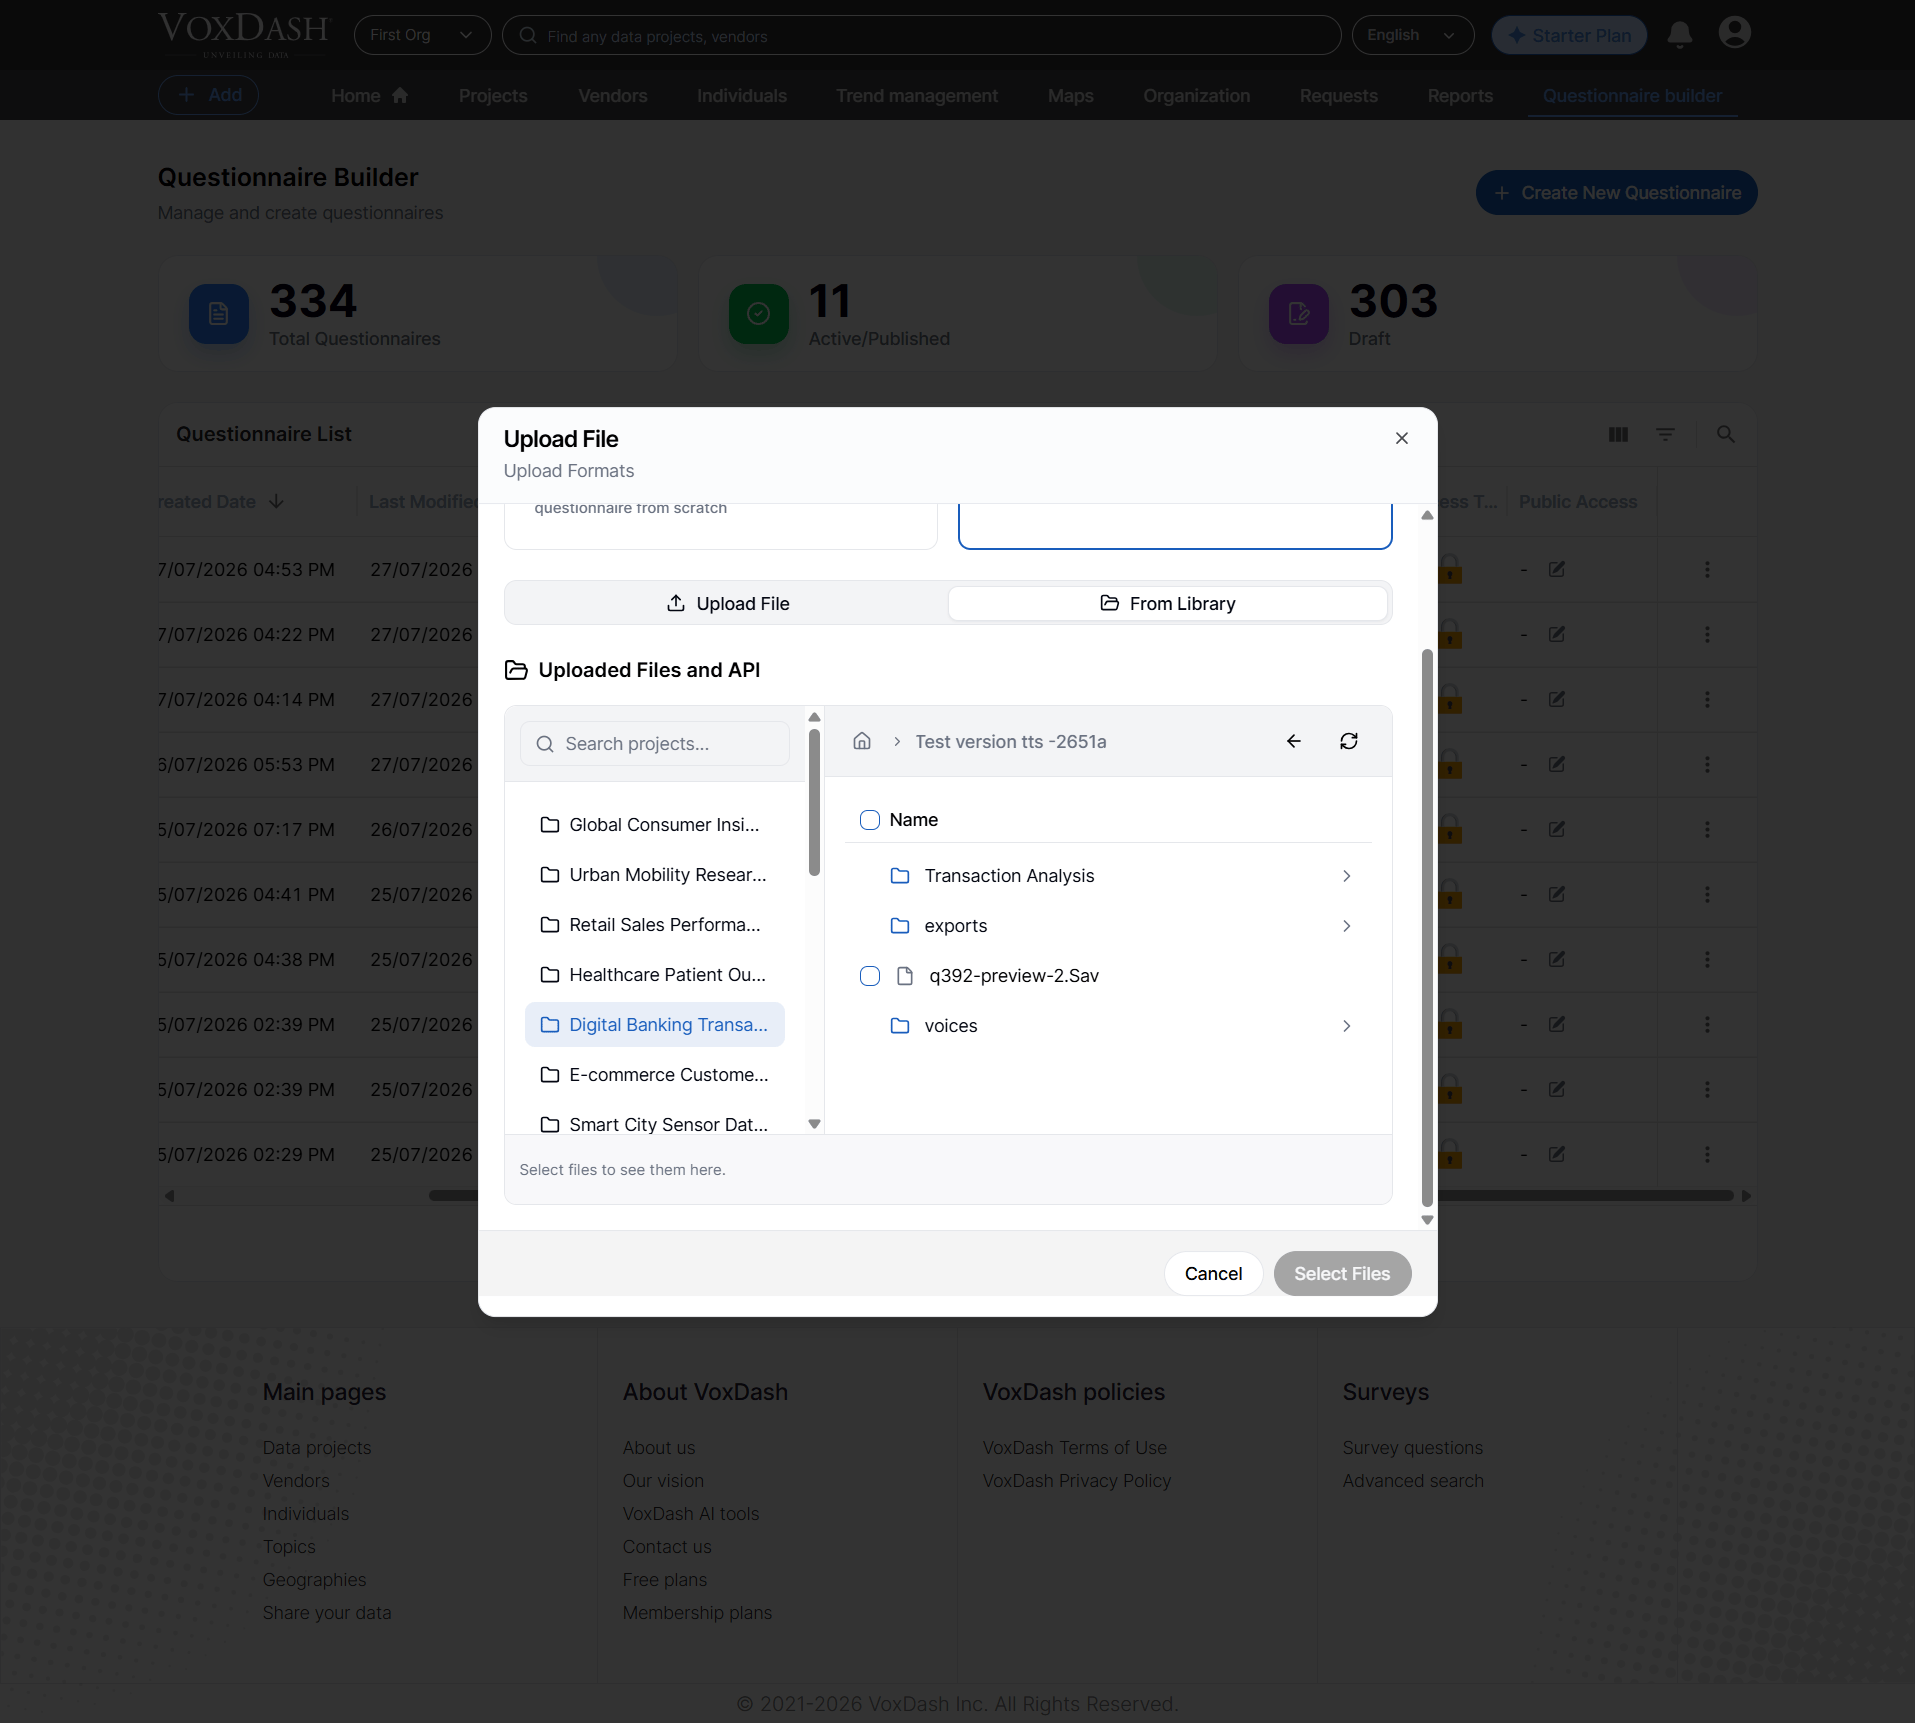Click the Cancel button
1915x1723 pixels.
pos(1213,1273)
